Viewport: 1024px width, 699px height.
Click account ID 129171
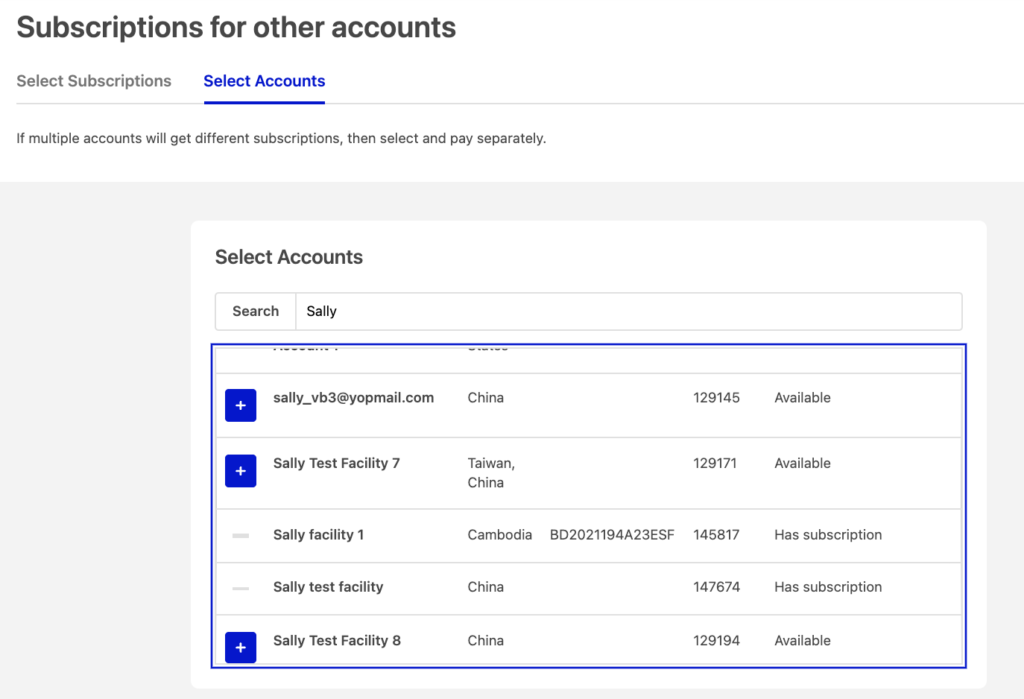point(714,463)
